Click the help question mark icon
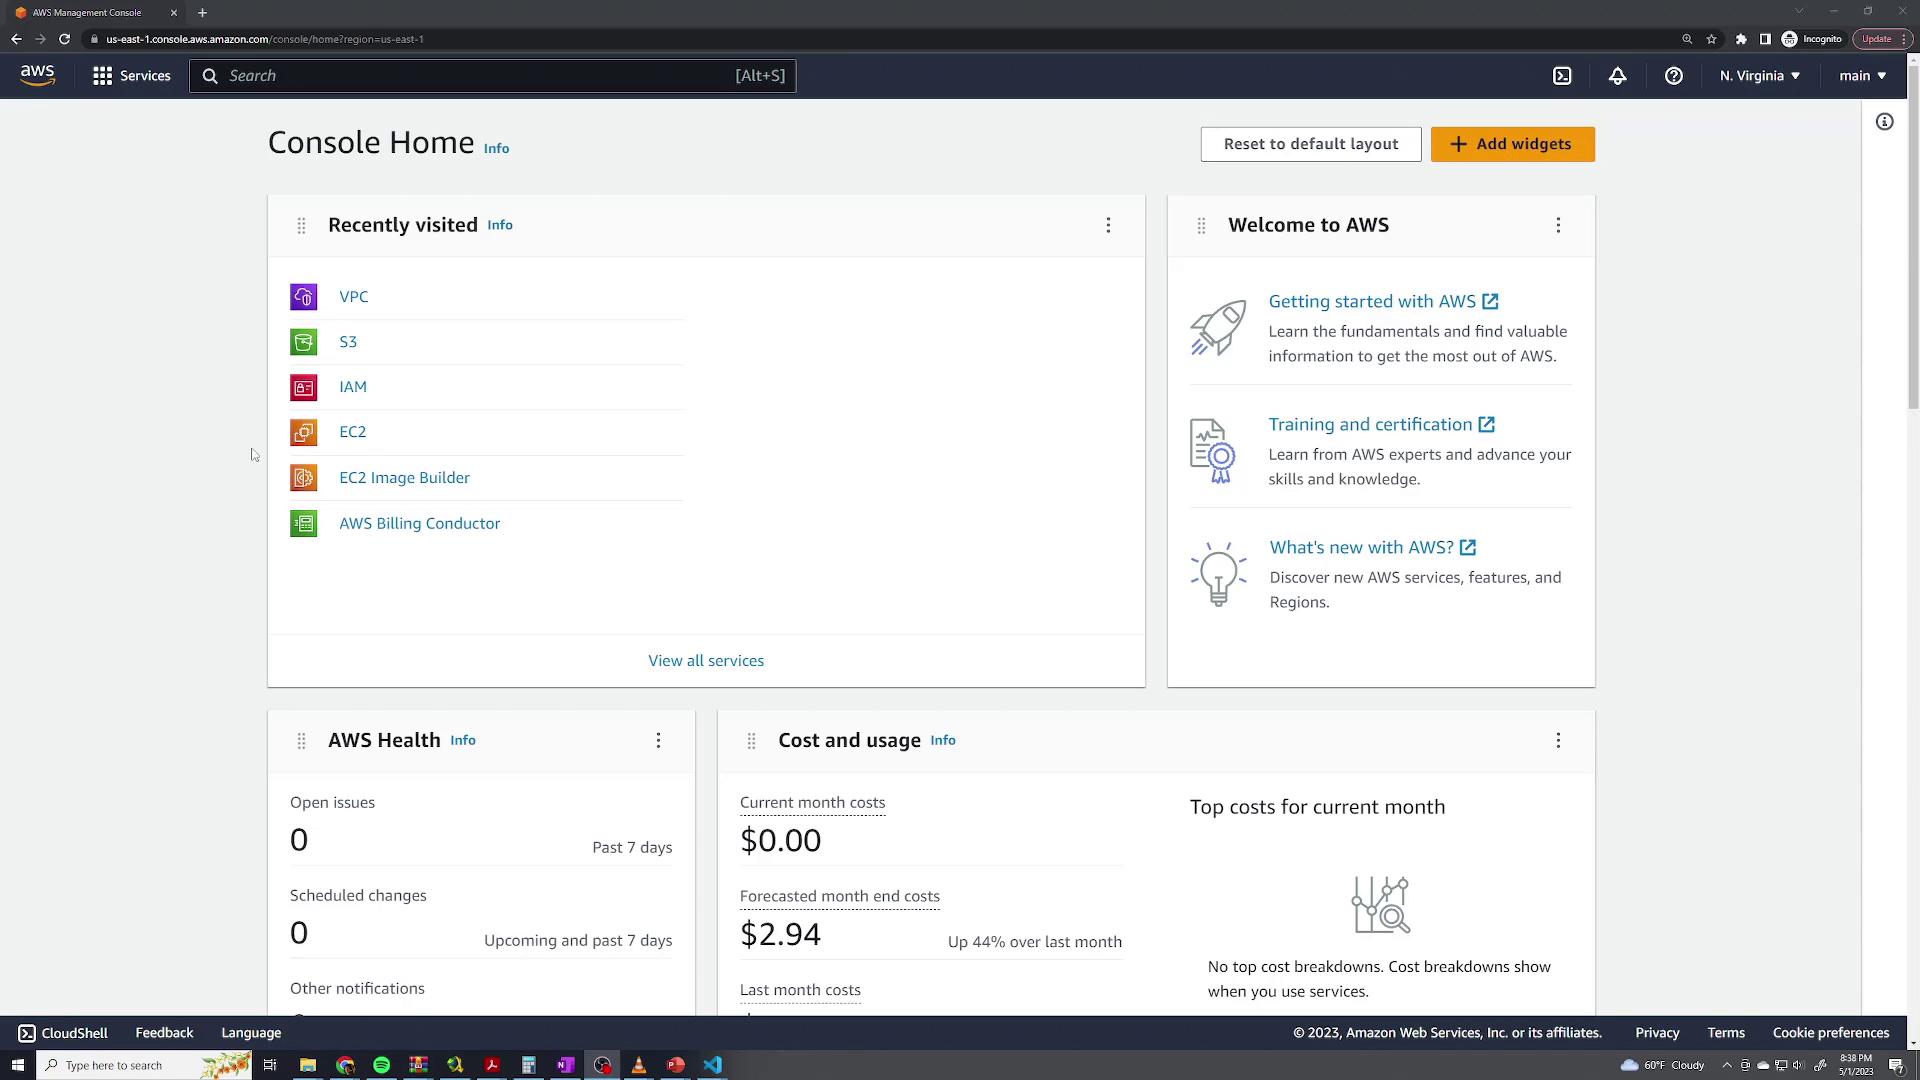Image resolution: width=1920 pixels, height=1080 pixels. tap(1673, 76)
